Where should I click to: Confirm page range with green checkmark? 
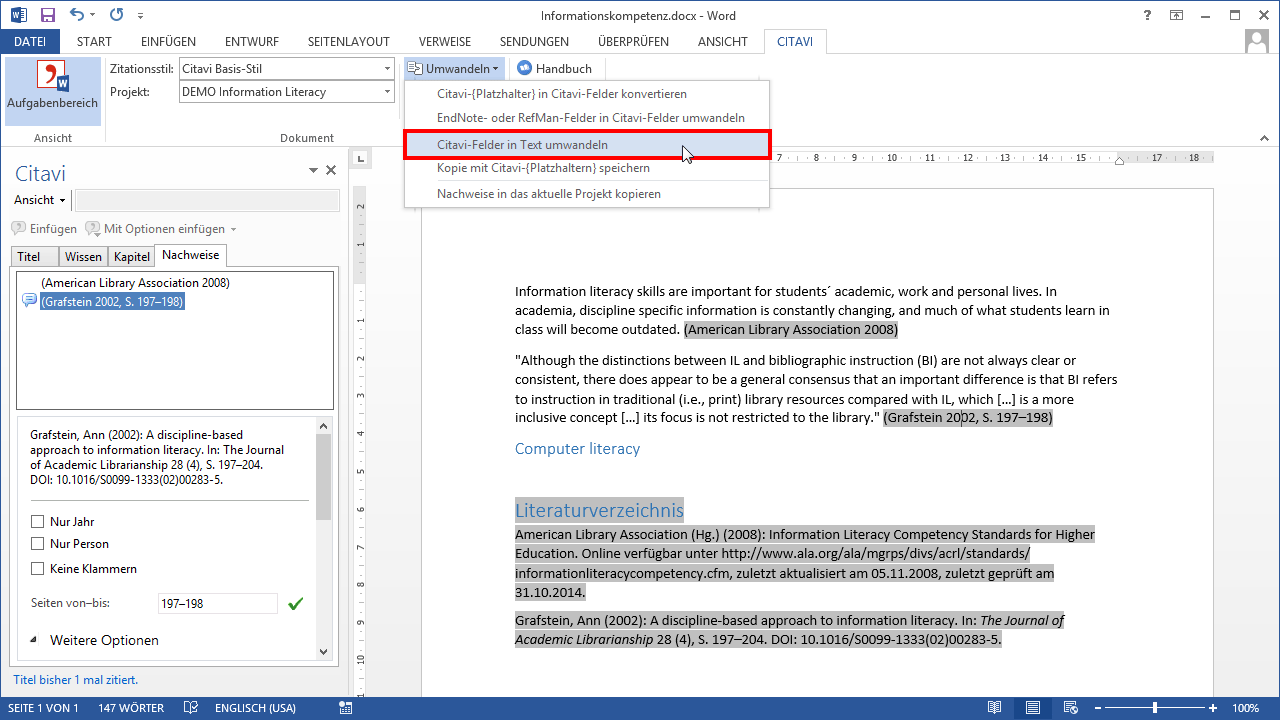point(295,604)
